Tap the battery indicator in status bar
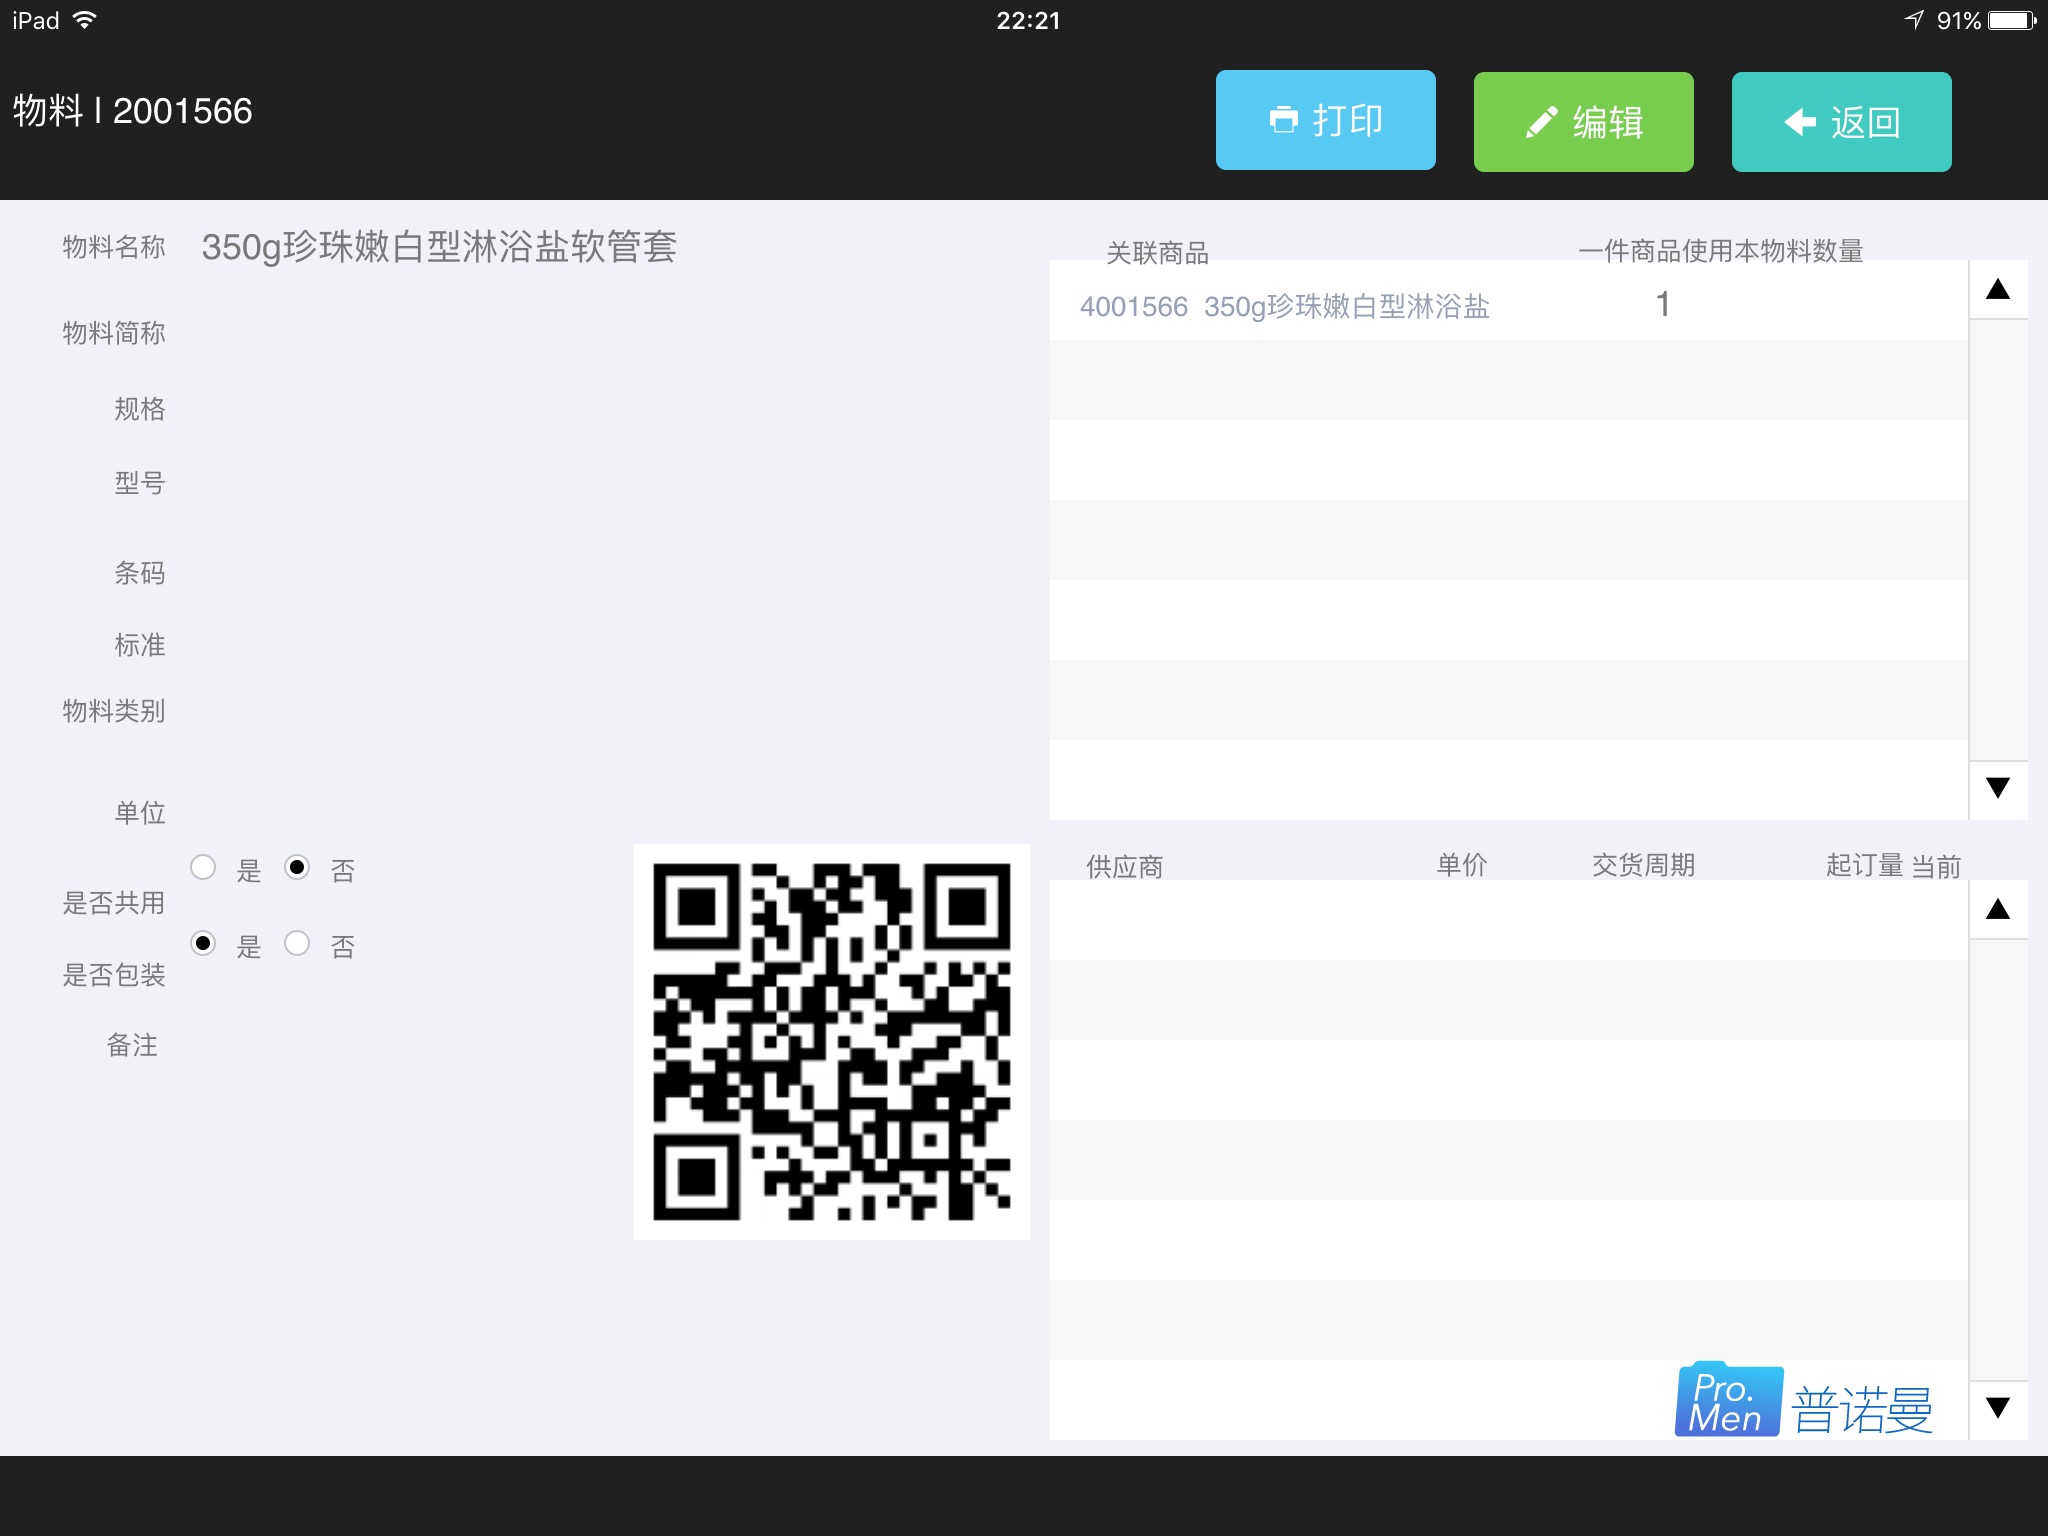Image resolution: width=2048 pixels, height=1536 pixels. click(2012, 20)
